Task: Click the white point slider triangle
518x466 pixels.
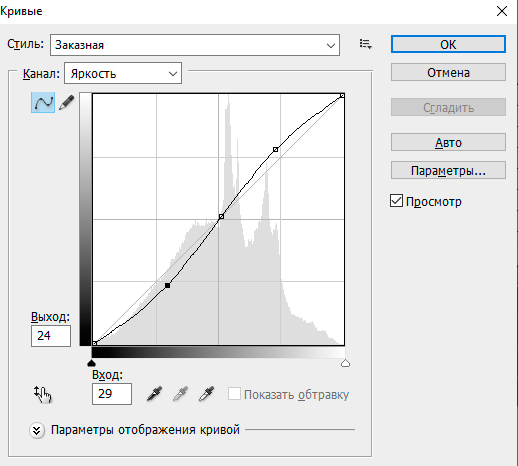Action: 345,363
